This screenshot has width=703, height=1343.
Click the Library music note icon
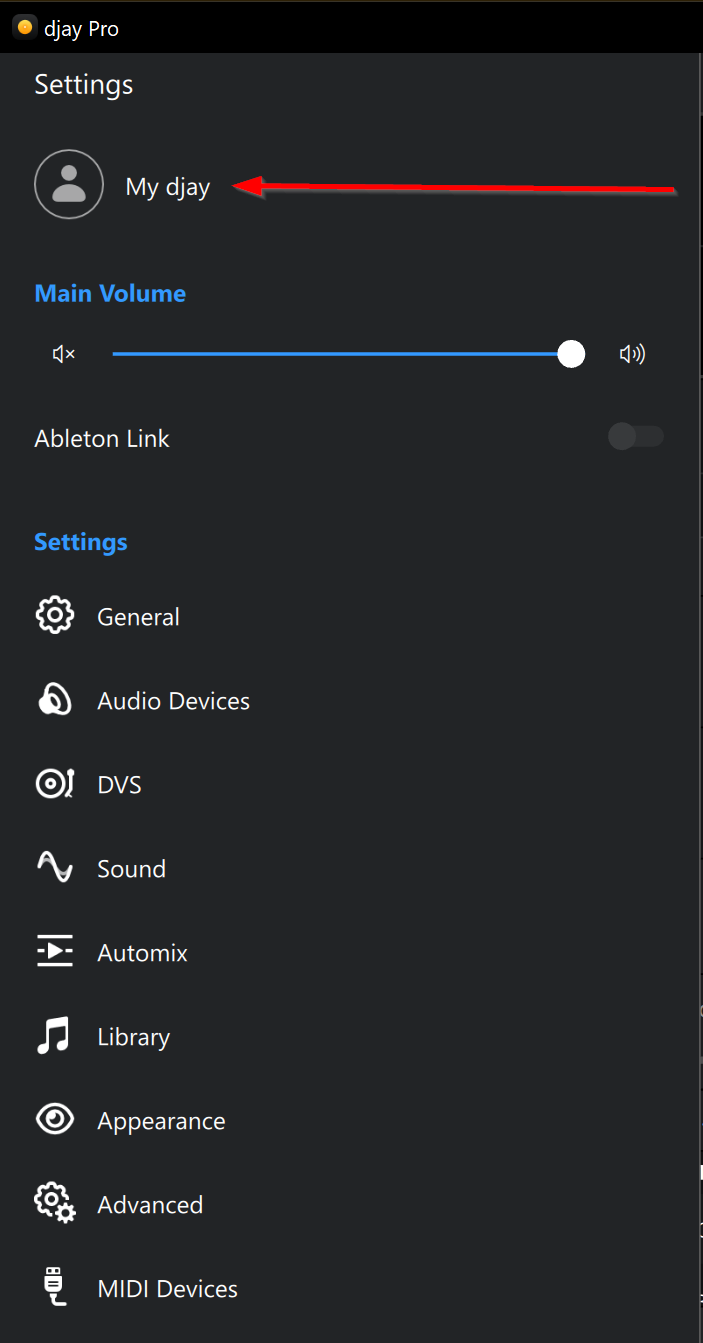click(x=55, y=1036)
